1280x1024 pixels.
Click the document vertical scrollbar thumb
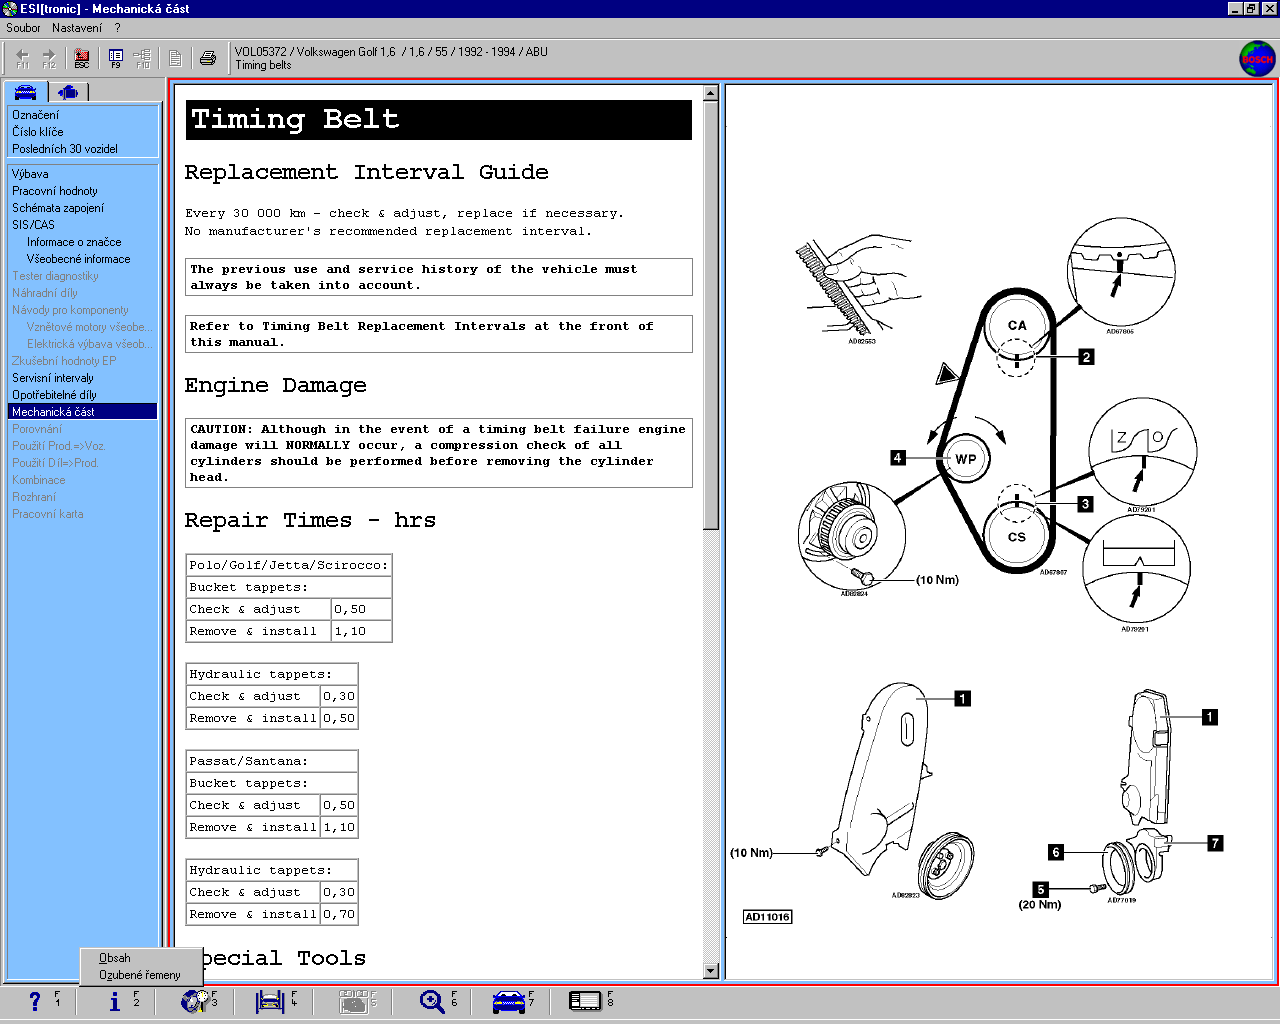(711, 315)
